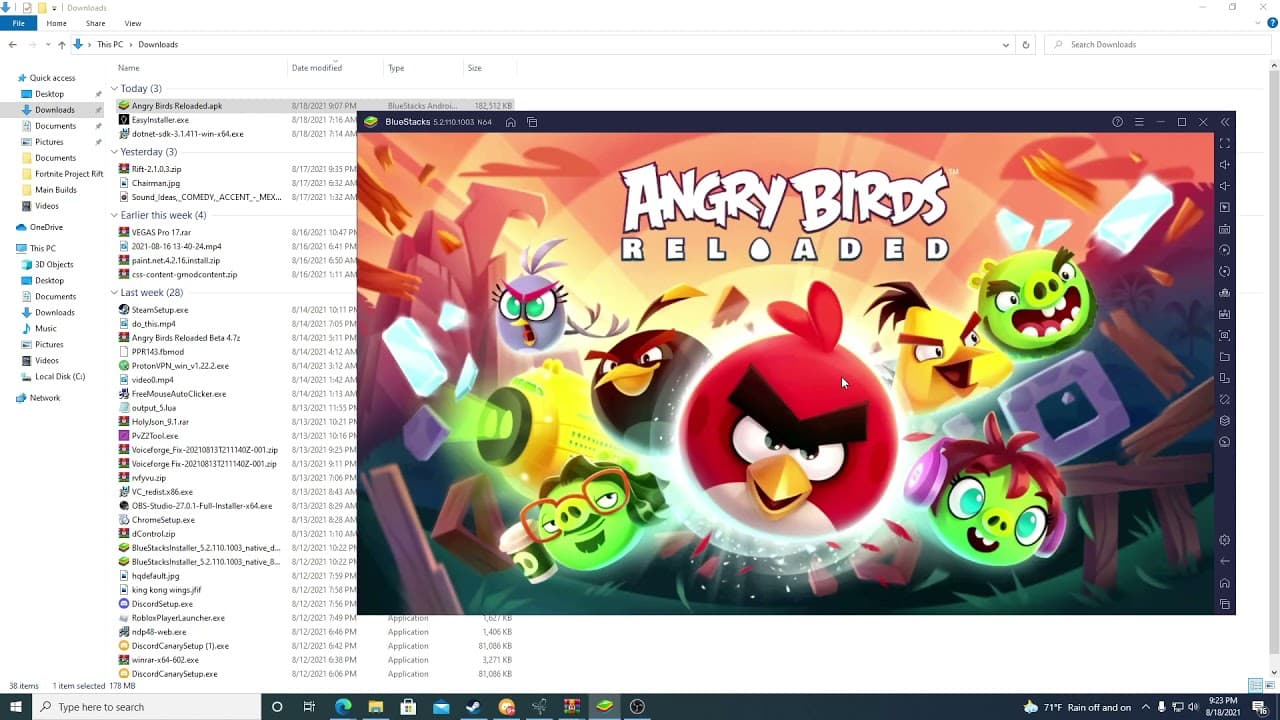The width and height of the screenshot is (1280, 720).
Task: Open multi-instance manager stacked-layers icon
Action: tap(1225, 421)
